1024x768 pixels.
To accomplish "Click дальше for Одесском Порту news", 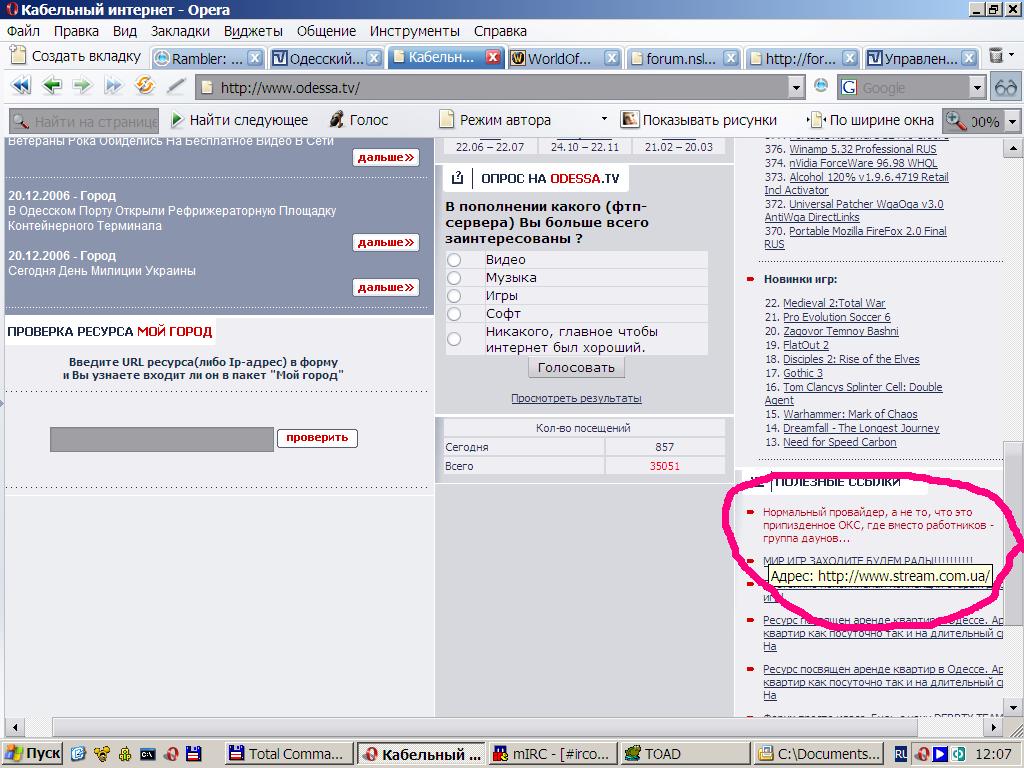I will [x=386, y=242].
